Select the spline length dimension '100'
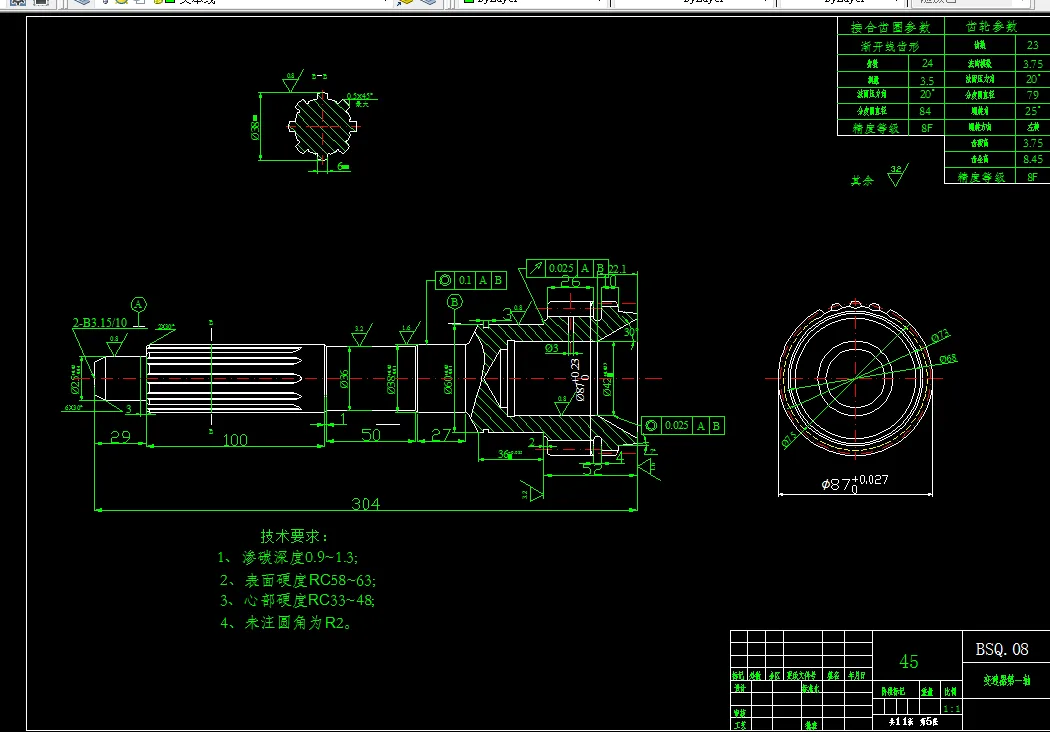The image size is (1050, 732). tap(235, 439)
